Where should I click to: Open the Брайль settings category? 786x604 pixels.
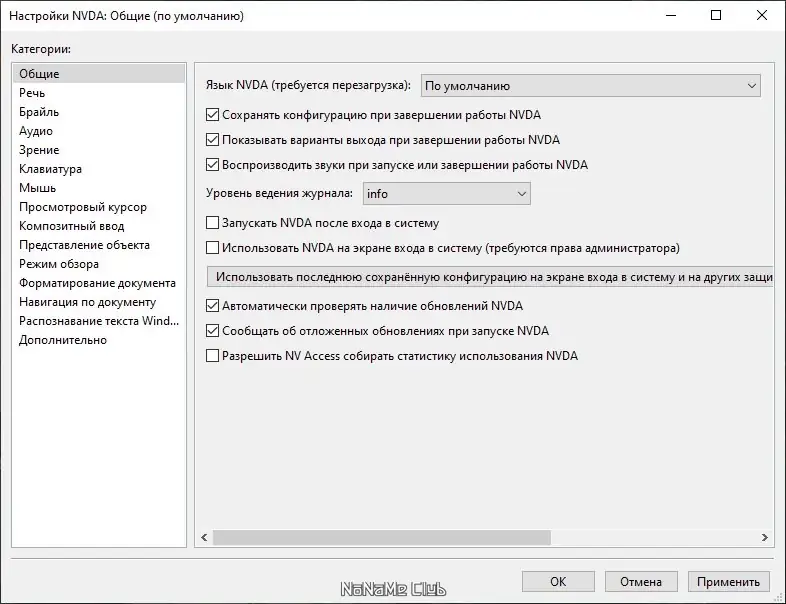coord(99,112)
